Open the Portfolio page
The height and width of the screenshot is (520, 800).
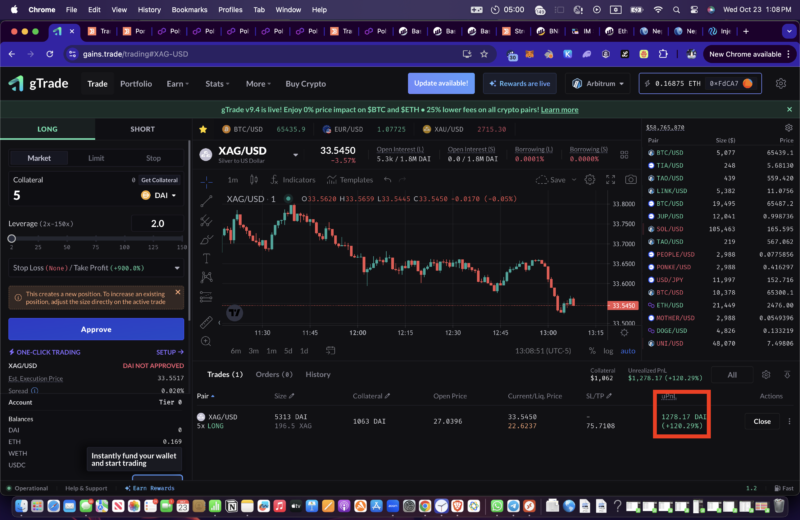(136, 84)
